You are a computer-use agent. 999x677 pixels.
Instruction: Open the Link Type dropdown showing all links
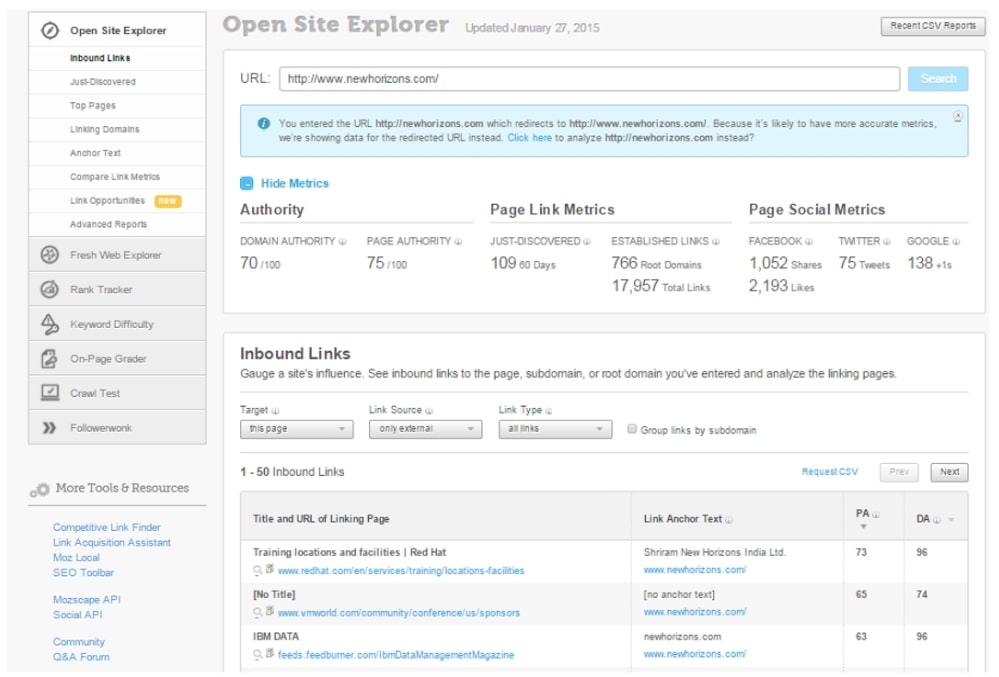(x=556, y=429)
